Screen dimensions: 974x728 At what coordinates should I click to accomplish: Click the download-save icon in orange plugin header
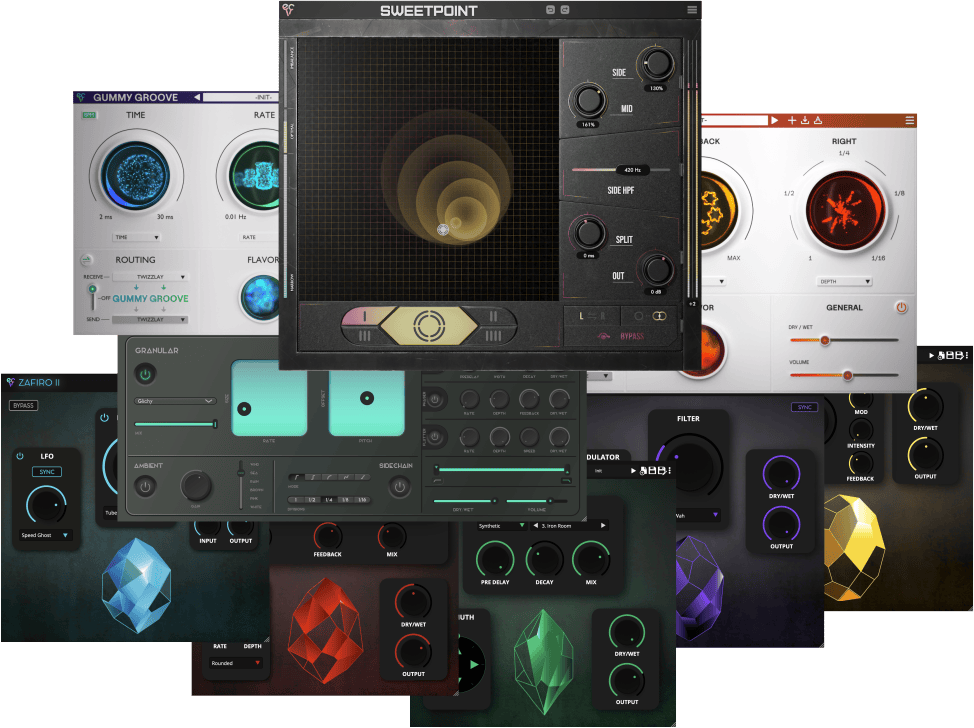pyautogui.click(x=804, y=120)
